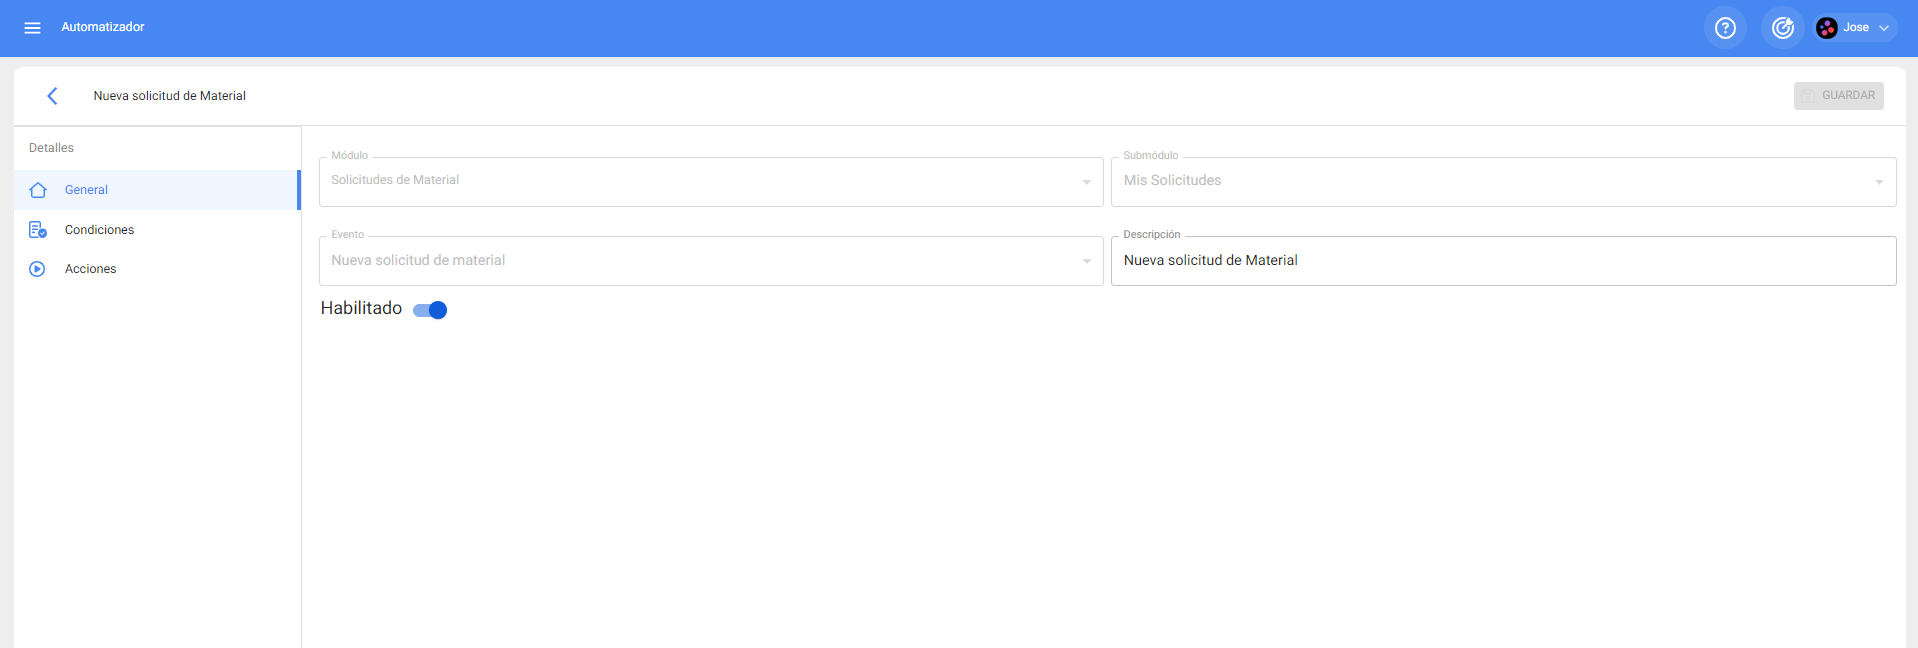
Task: Click the Acciones play circle icon
Action: click(38, 269)
